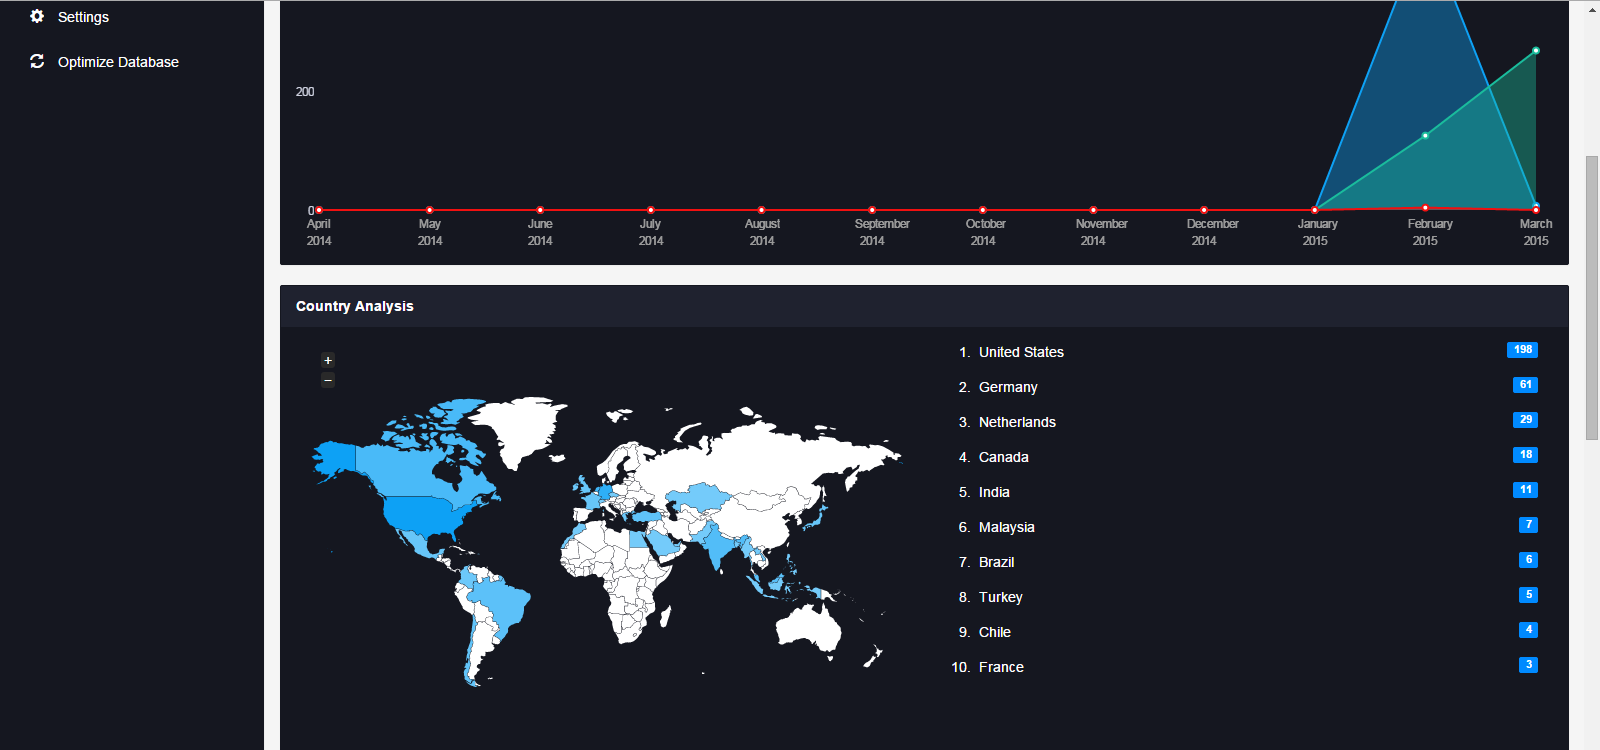This screenshot has height=750, width=1600.
Task: Click the January 2015 chart data point
Action: click(x=1315, y=210)
